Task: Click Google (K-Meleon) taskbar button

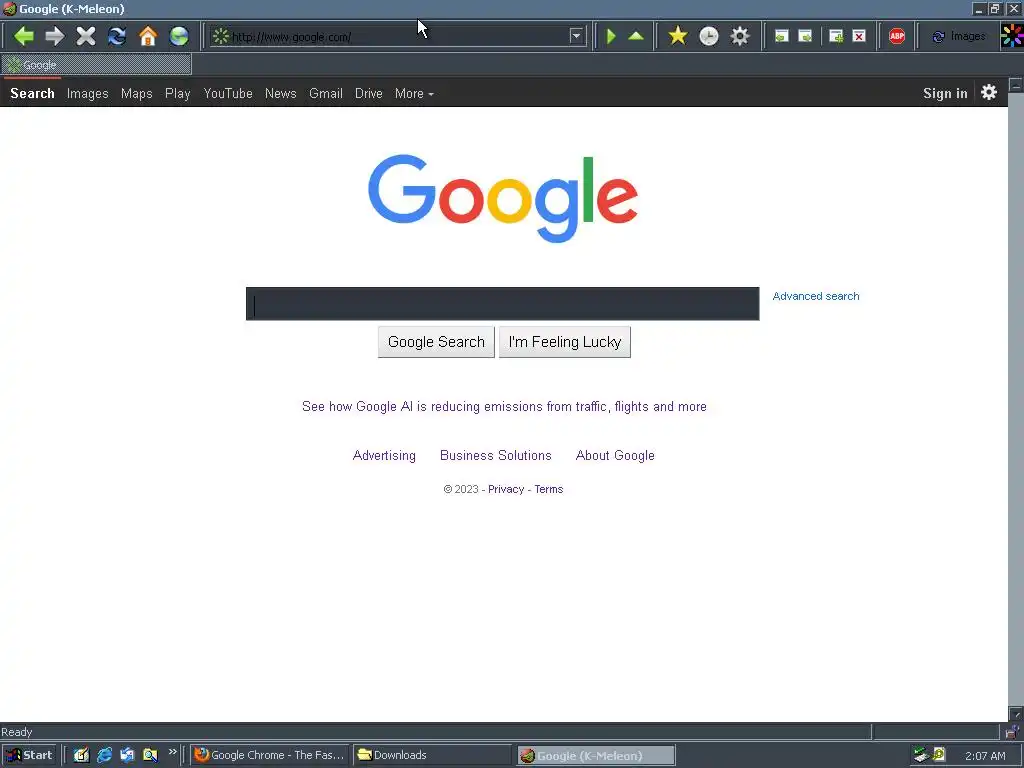Action: [596, 756]
